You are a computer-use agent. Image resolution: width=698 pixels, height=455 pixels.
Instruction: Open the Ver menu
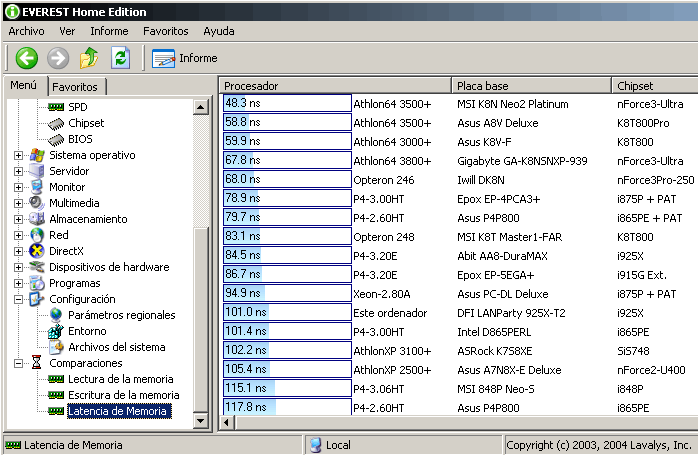point(67,31)
